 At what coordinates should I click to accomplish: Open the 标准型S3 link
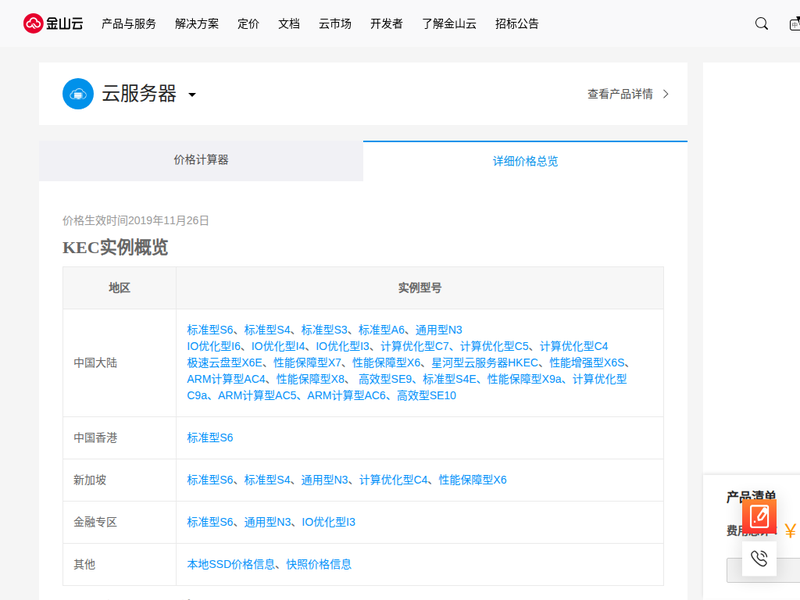click(324, 330)
